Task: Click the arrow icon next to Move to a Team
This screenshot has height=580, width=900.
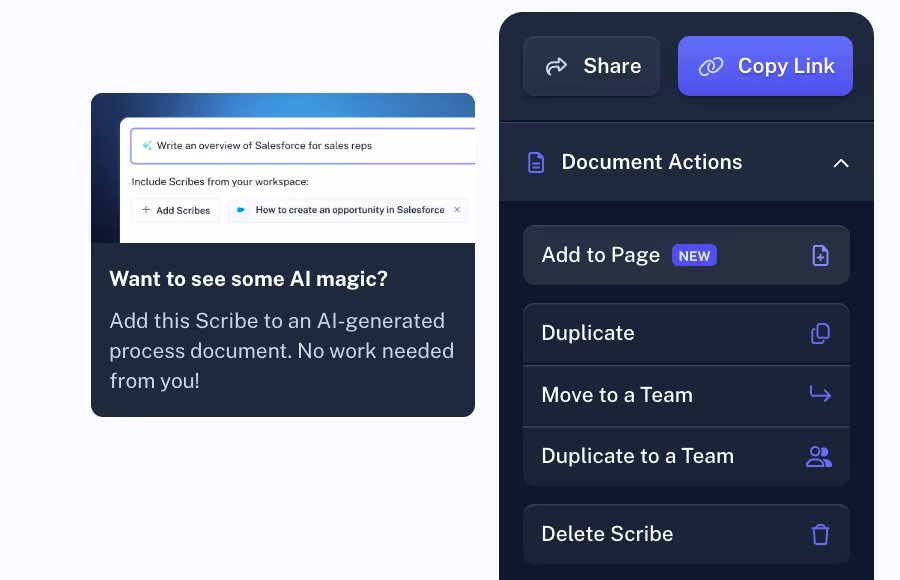Action: click(x=820, y=394)
